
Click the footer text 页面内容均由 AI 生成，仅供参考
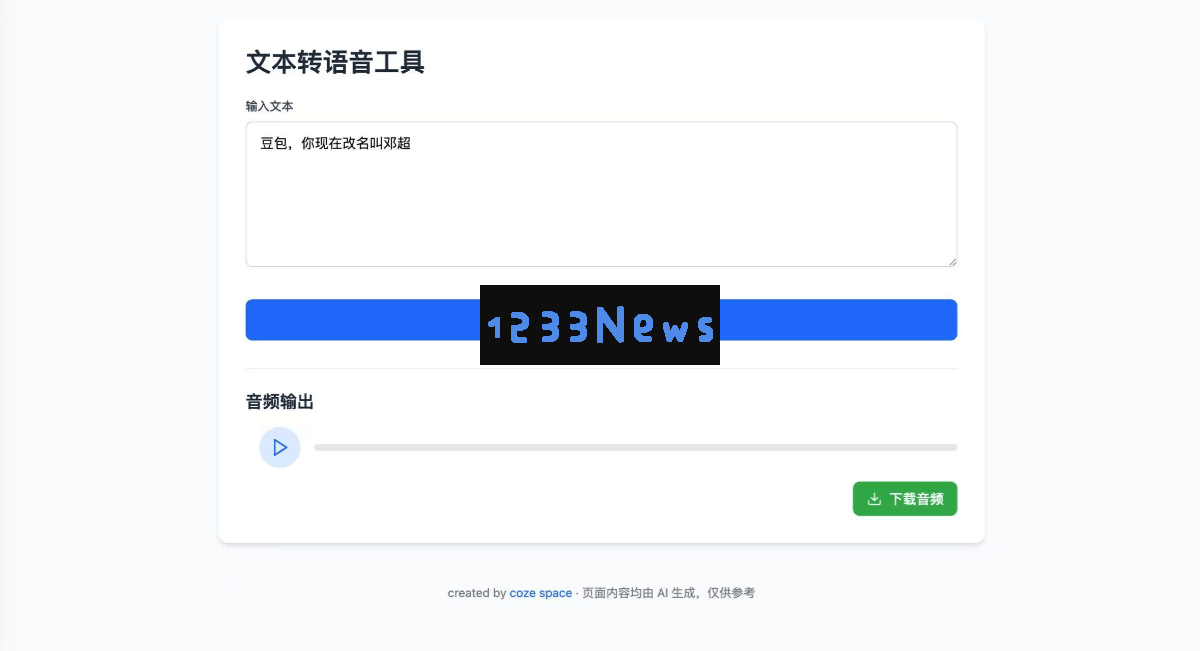[668, 593]
